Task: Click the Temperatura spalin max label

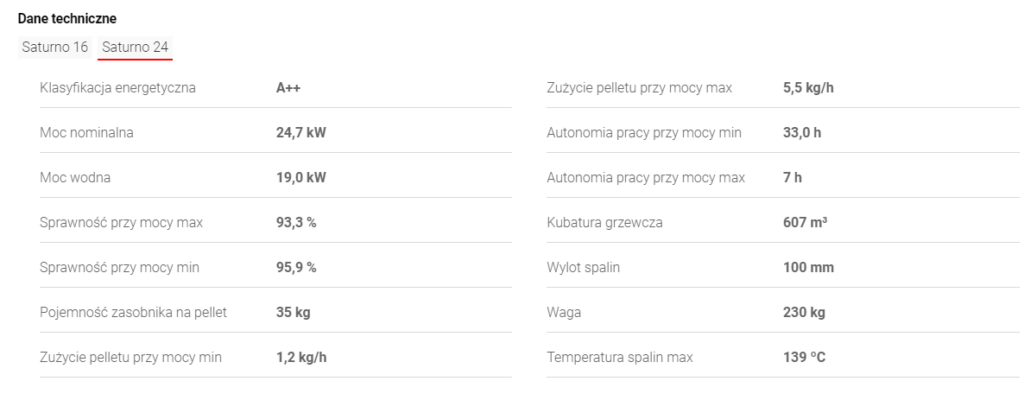Action: pos(620,357)
